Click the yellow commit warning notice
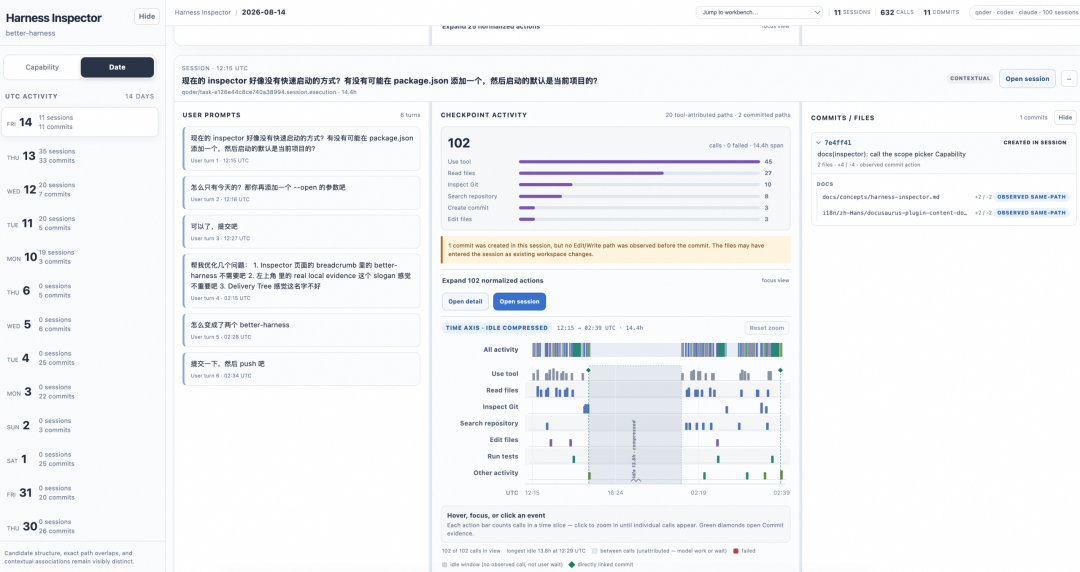 pyautogui.click(x=616, y=249)
